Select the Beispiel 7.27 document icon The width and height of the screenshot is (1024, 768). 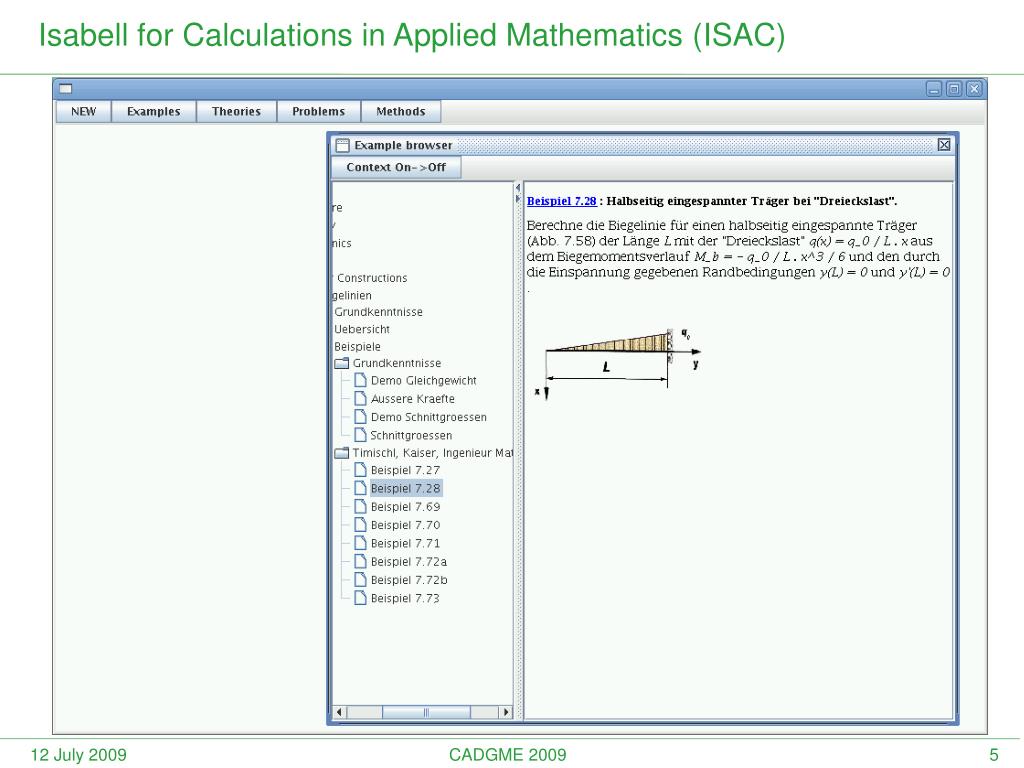point(360,470)
